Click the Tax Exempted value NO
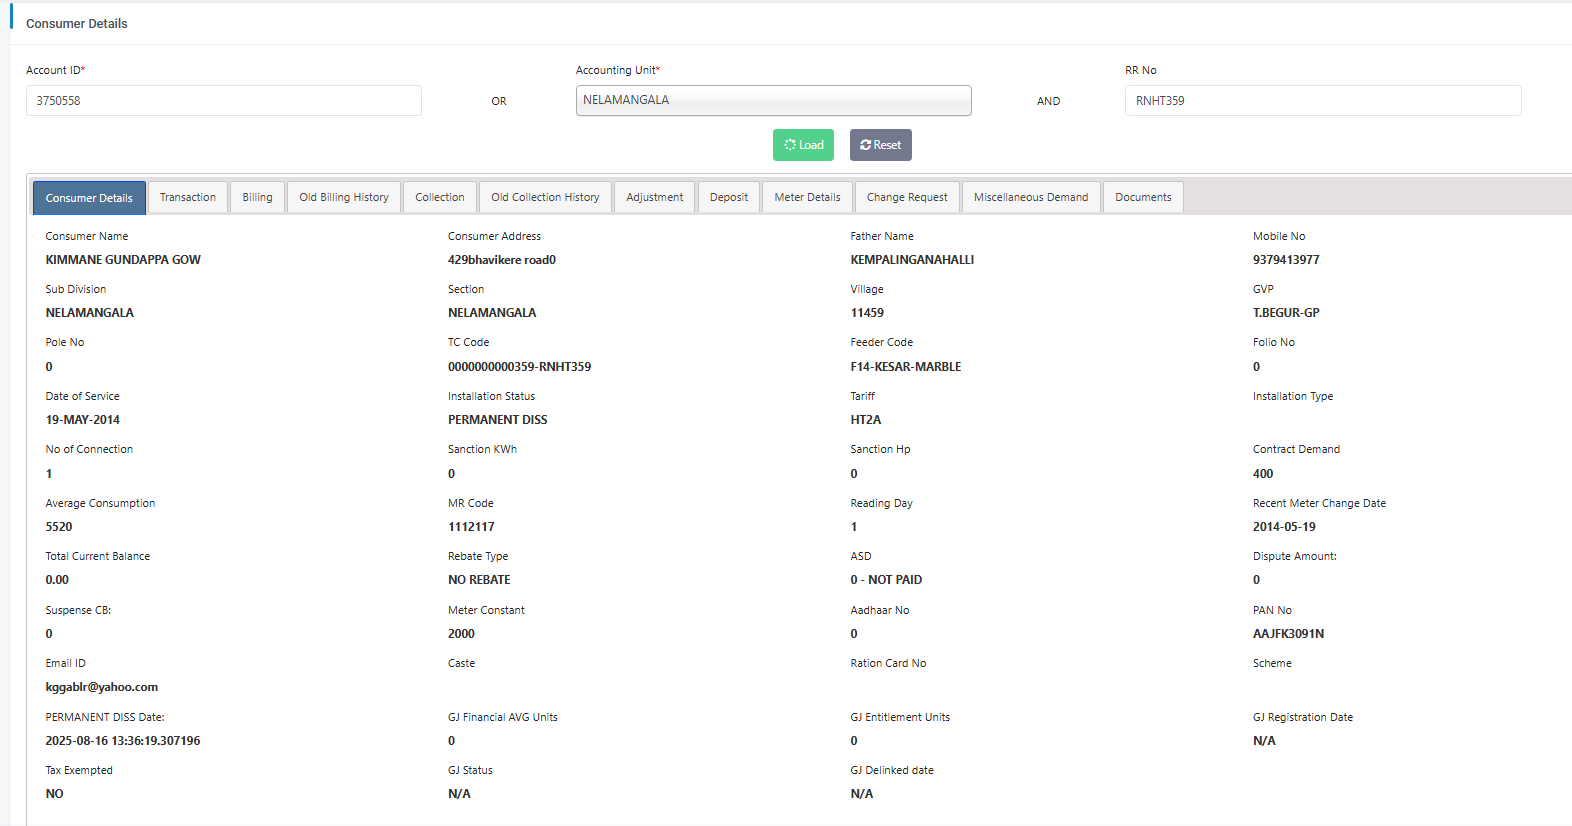This screenshot has width=1572, height=826. (x=54, y=794)
